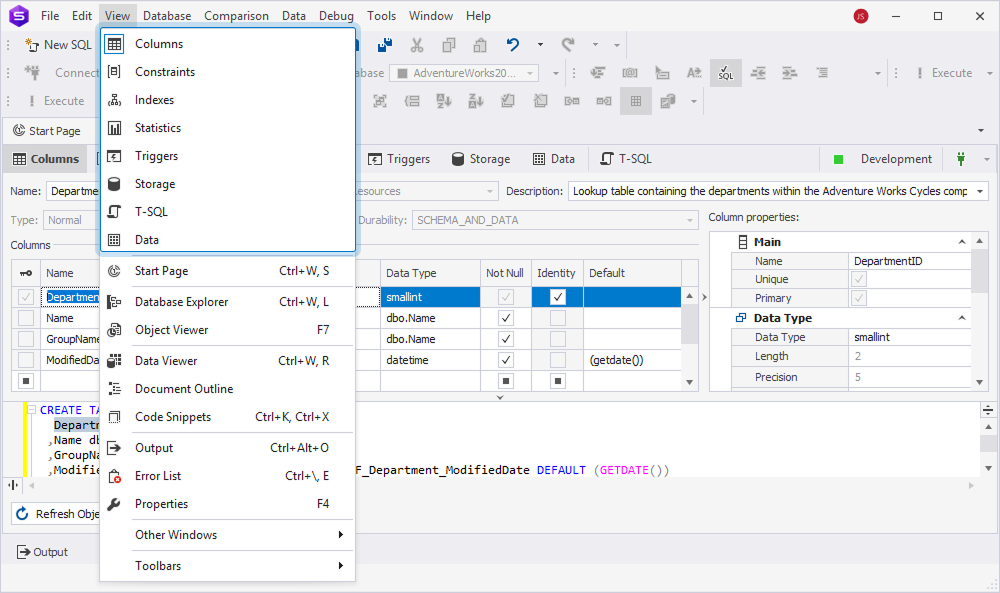
Task: Click the Error List menu entry
Action: pyautogui.click(x=228, y=476)
